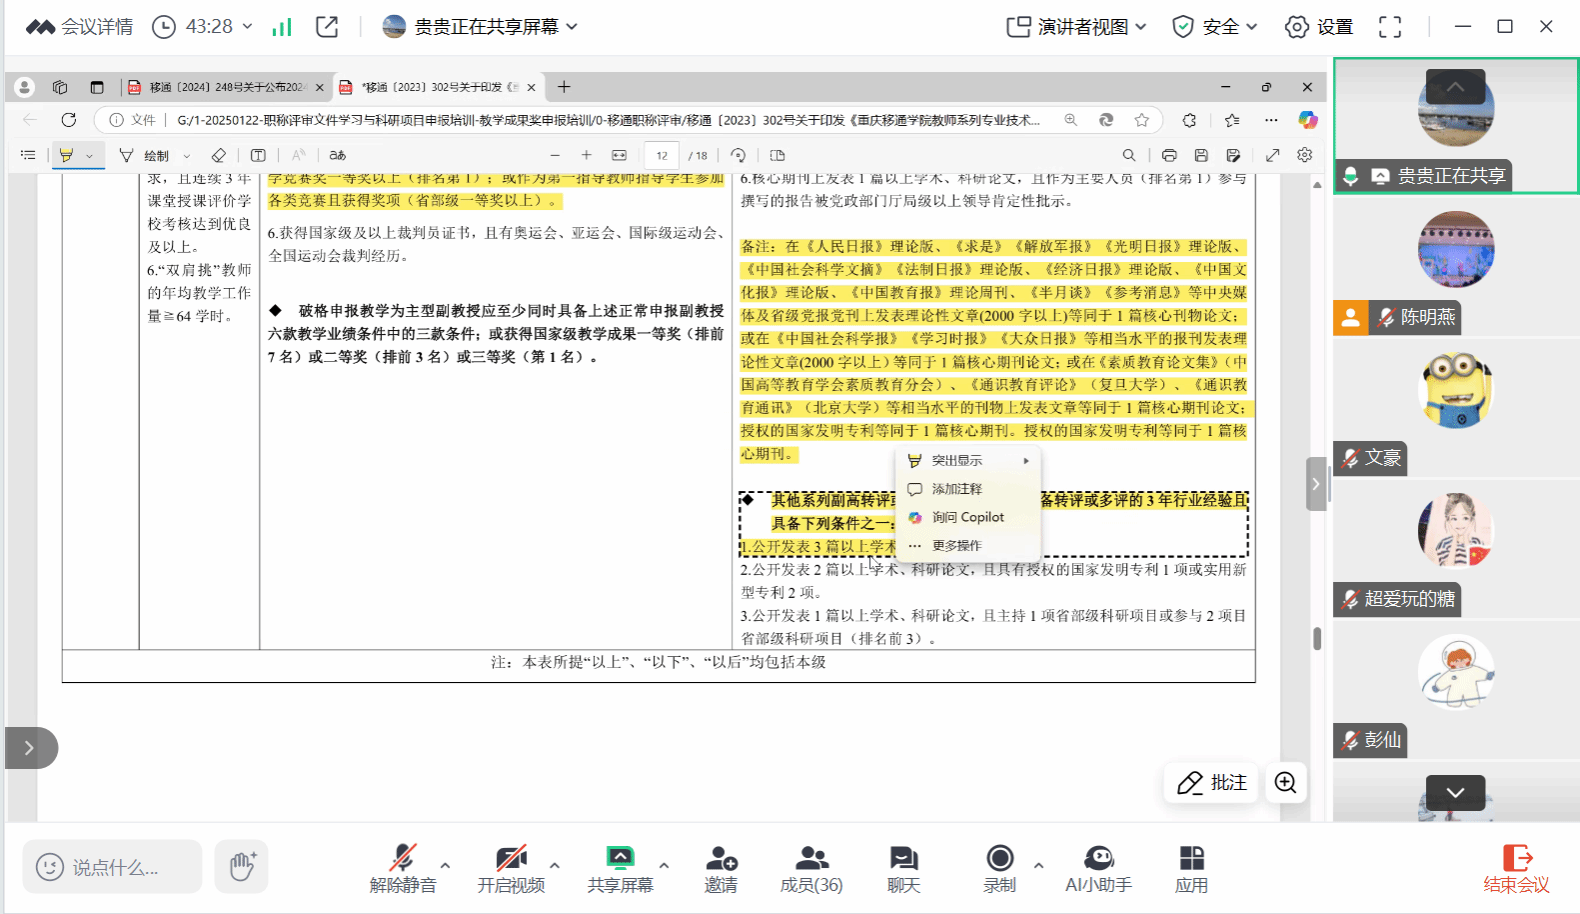This screenshot has width=1580, height=914.
Task: Expand the participant list down arrow
Action: point(1455,792)
